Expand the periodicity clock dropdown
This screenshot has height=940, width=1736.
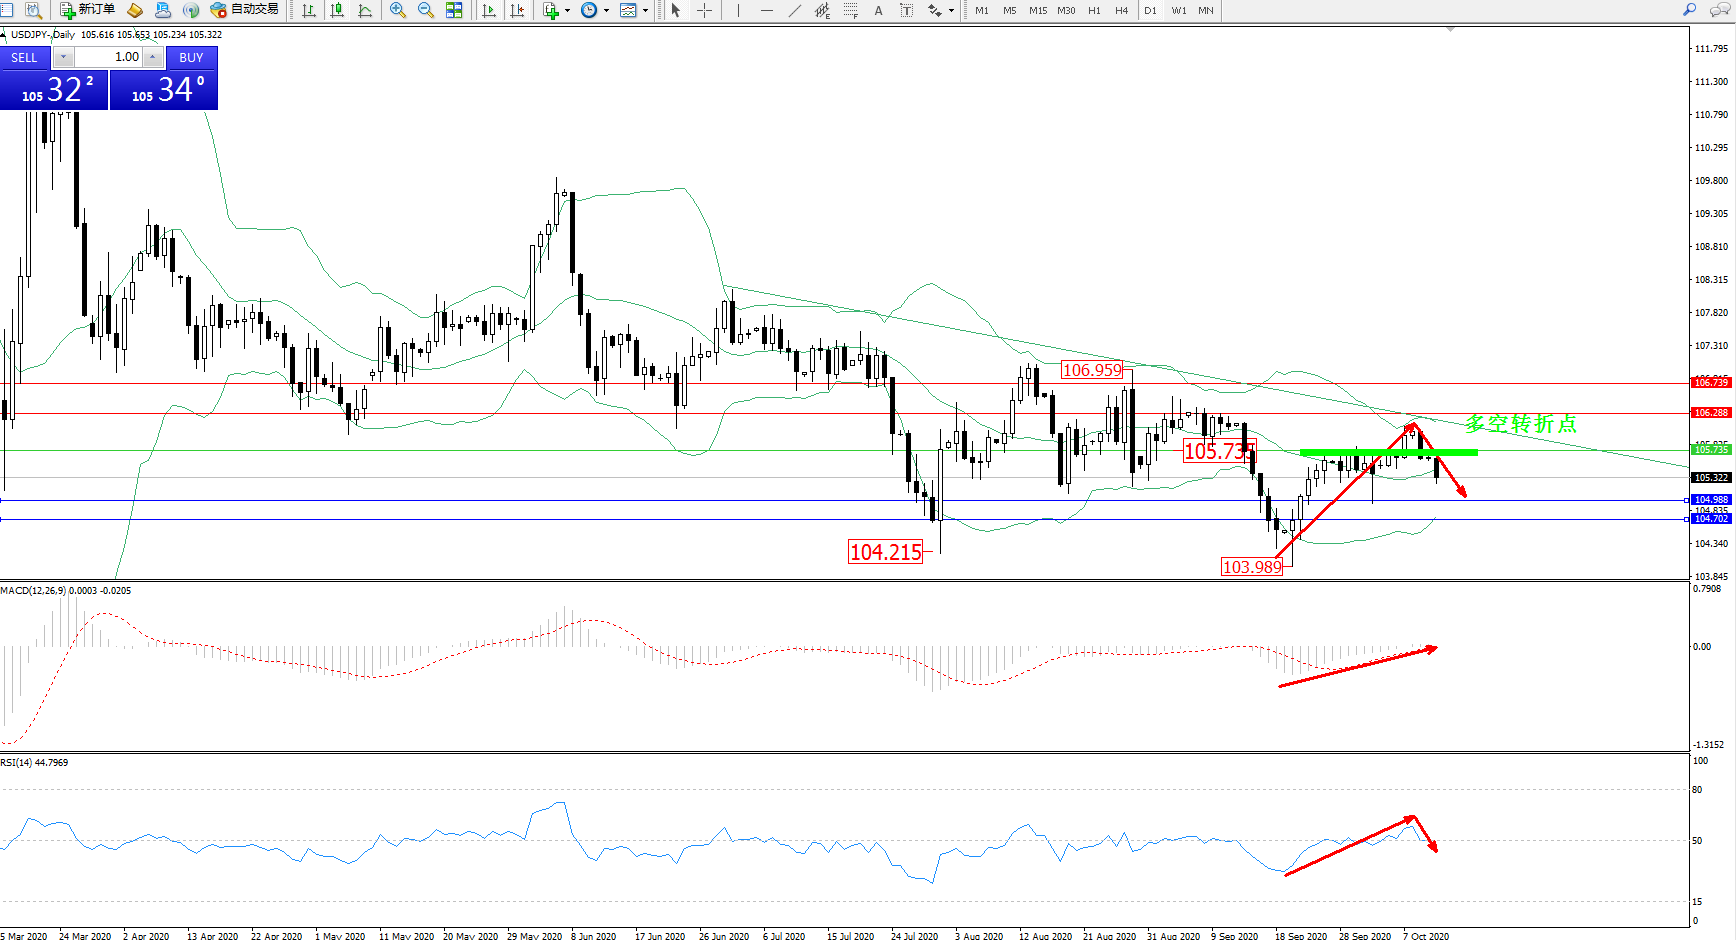pyautogui.click(x=606, y=10)
